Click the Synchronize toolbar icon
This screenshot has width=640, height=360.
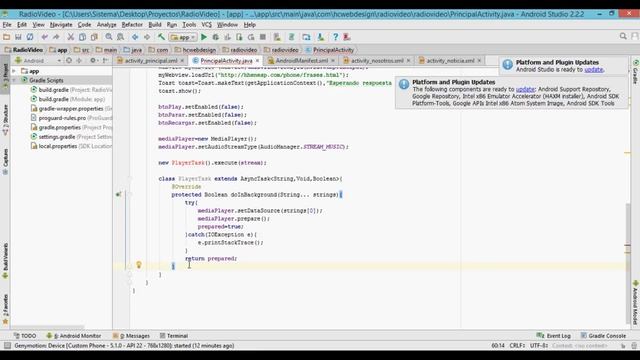pos(30,37)
